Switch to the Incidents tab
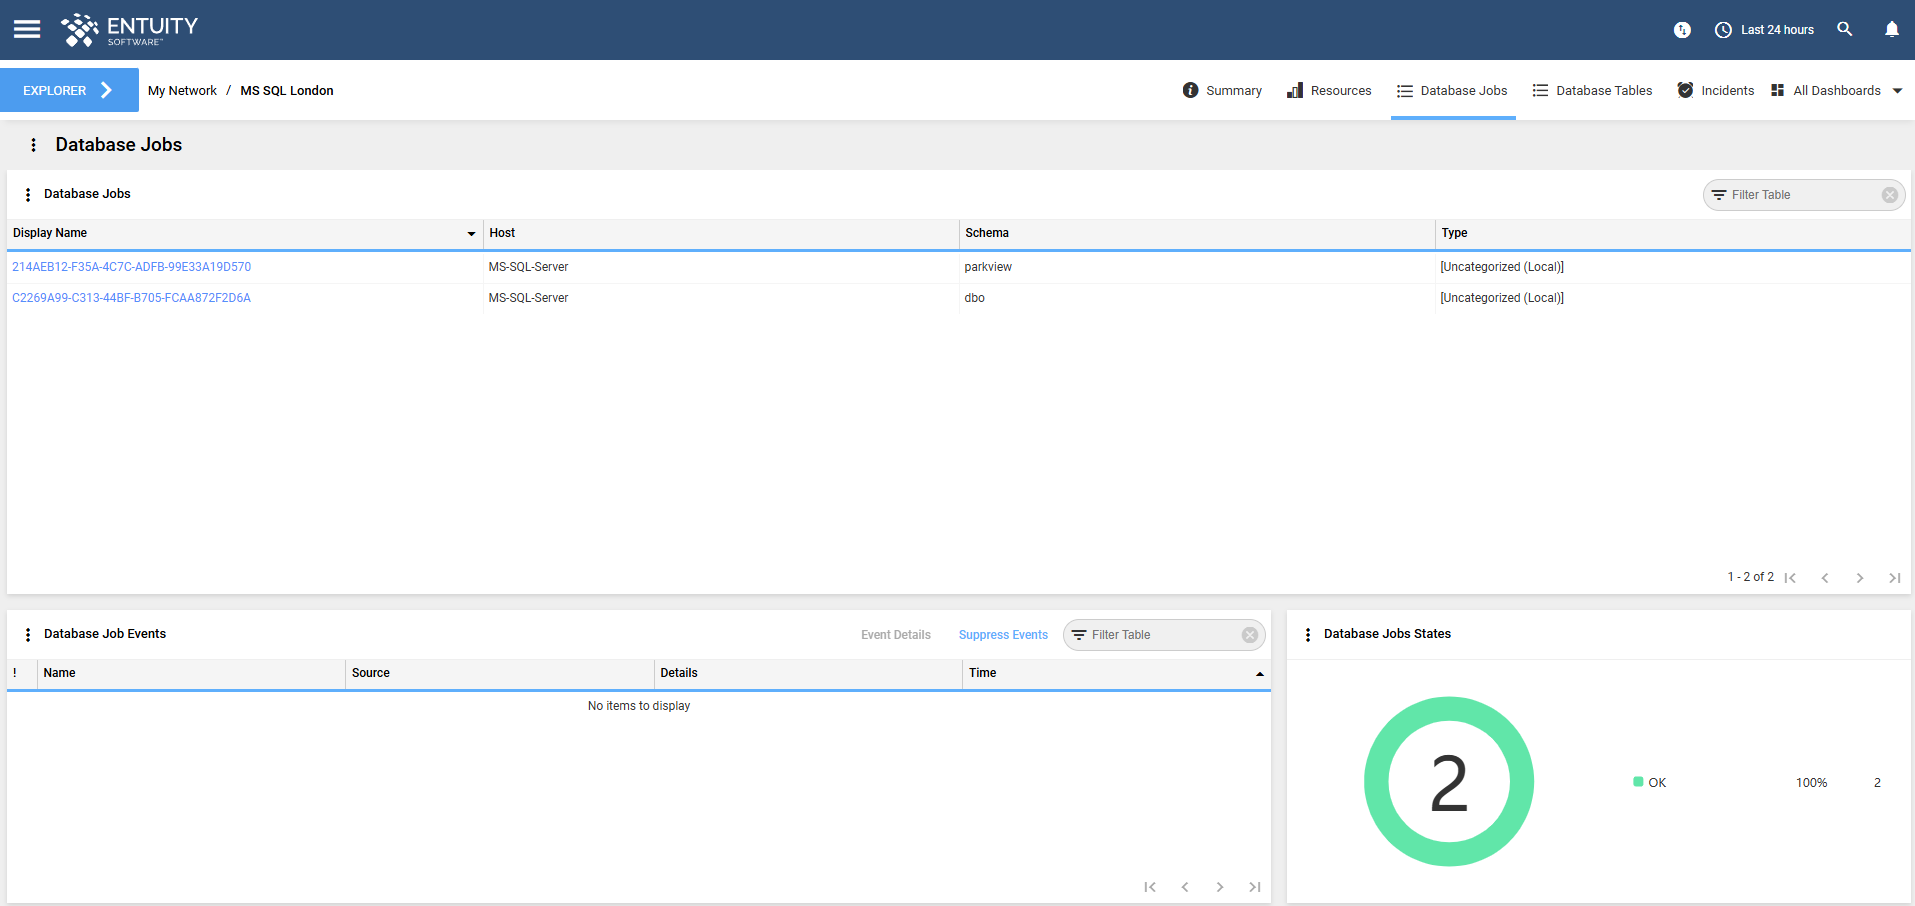The image size is (1915, 906). tap(1715, 90)
